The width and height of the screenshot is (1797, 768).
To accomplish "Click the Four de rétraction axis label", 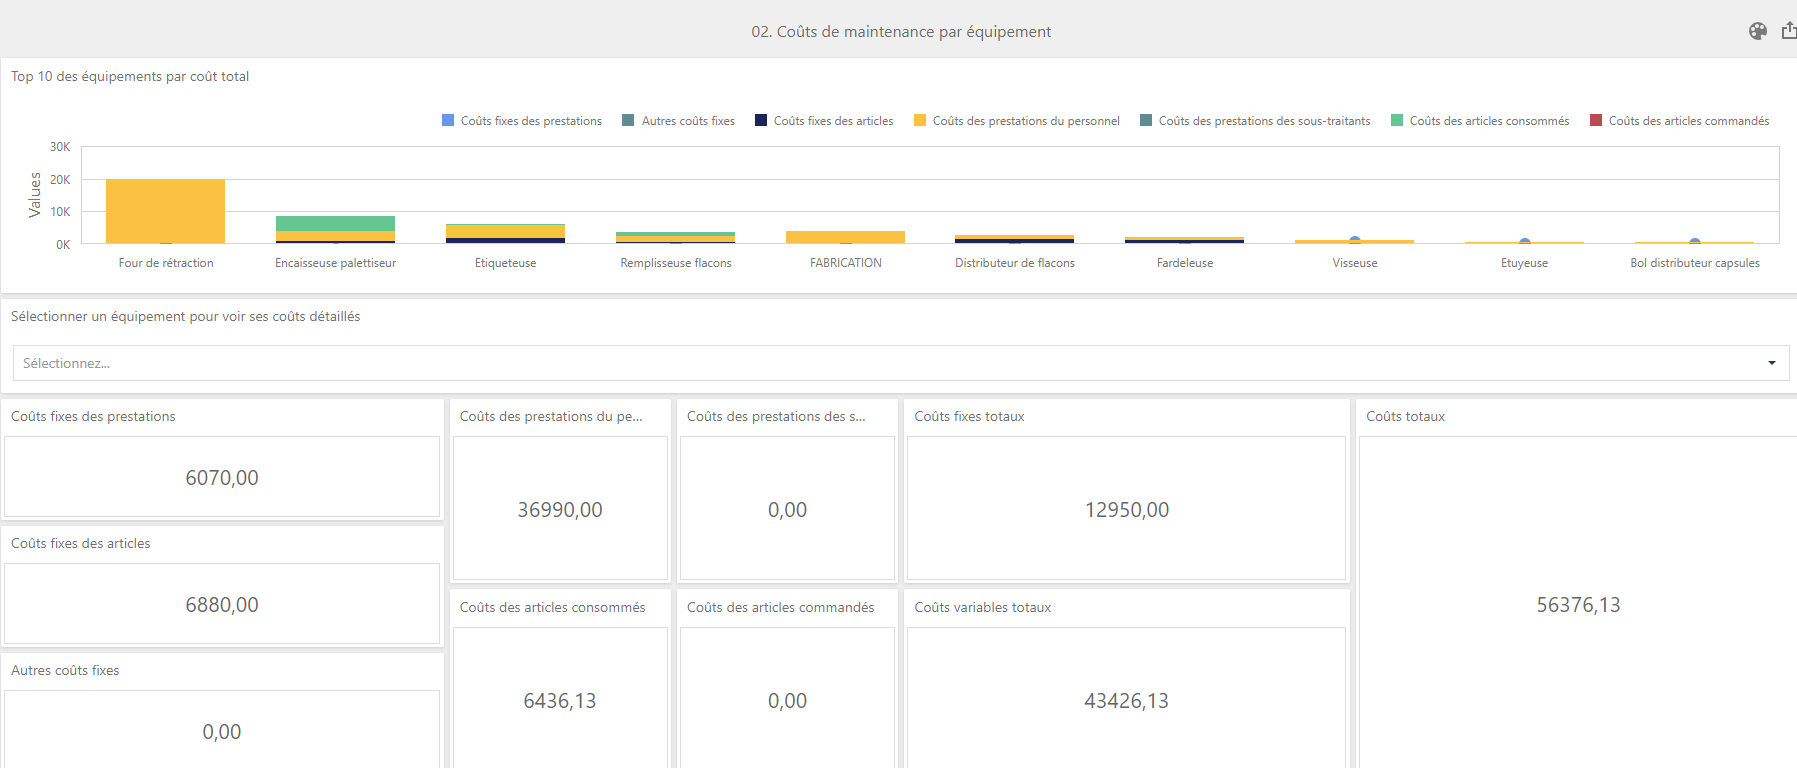I will point(166,263).
